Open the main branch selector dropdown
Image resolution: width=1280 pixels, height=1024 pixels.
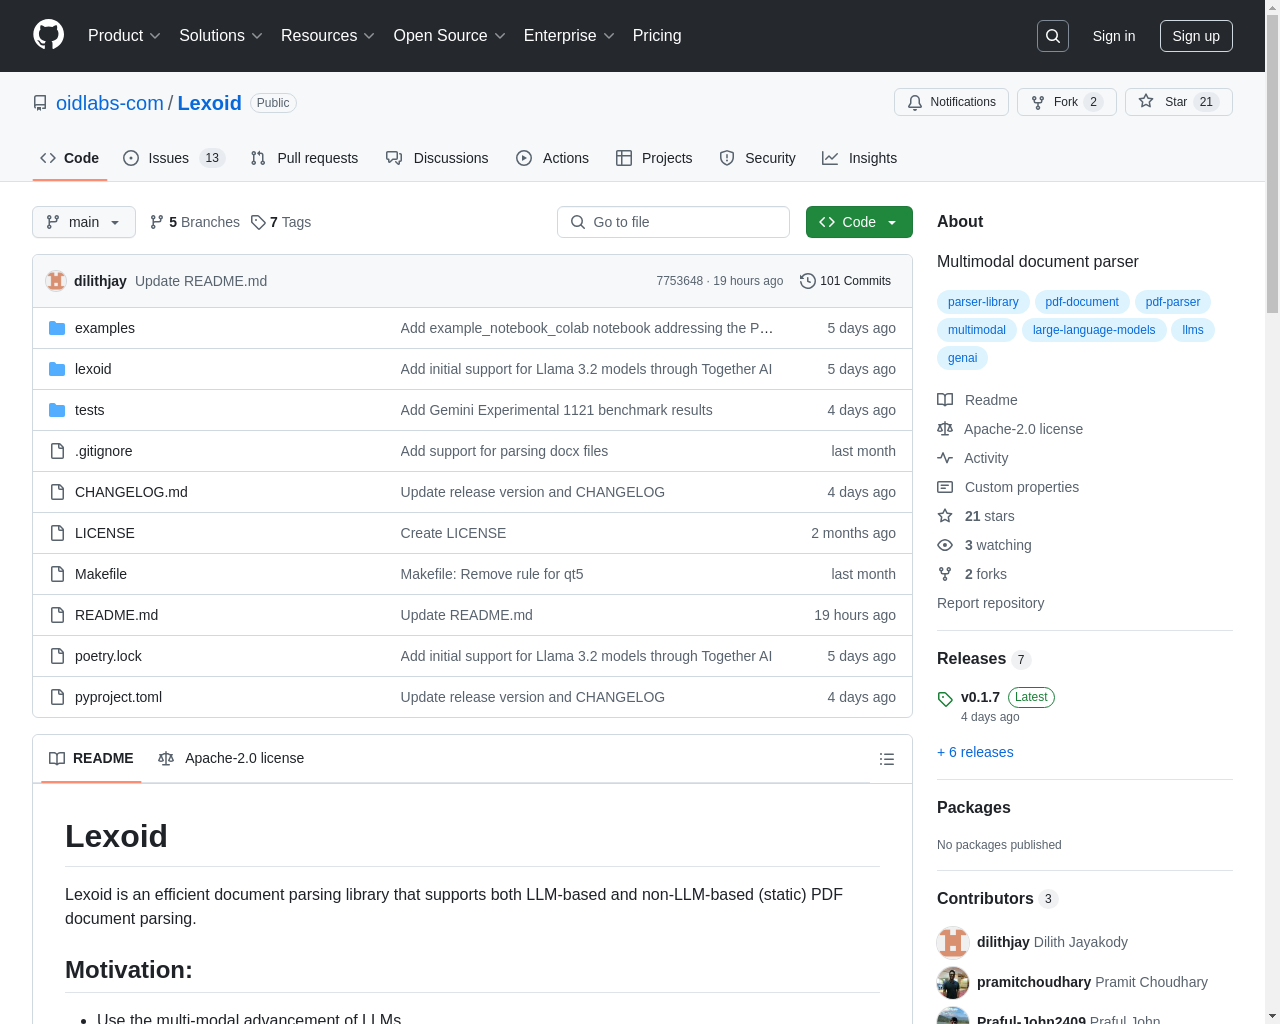(84, 222)
